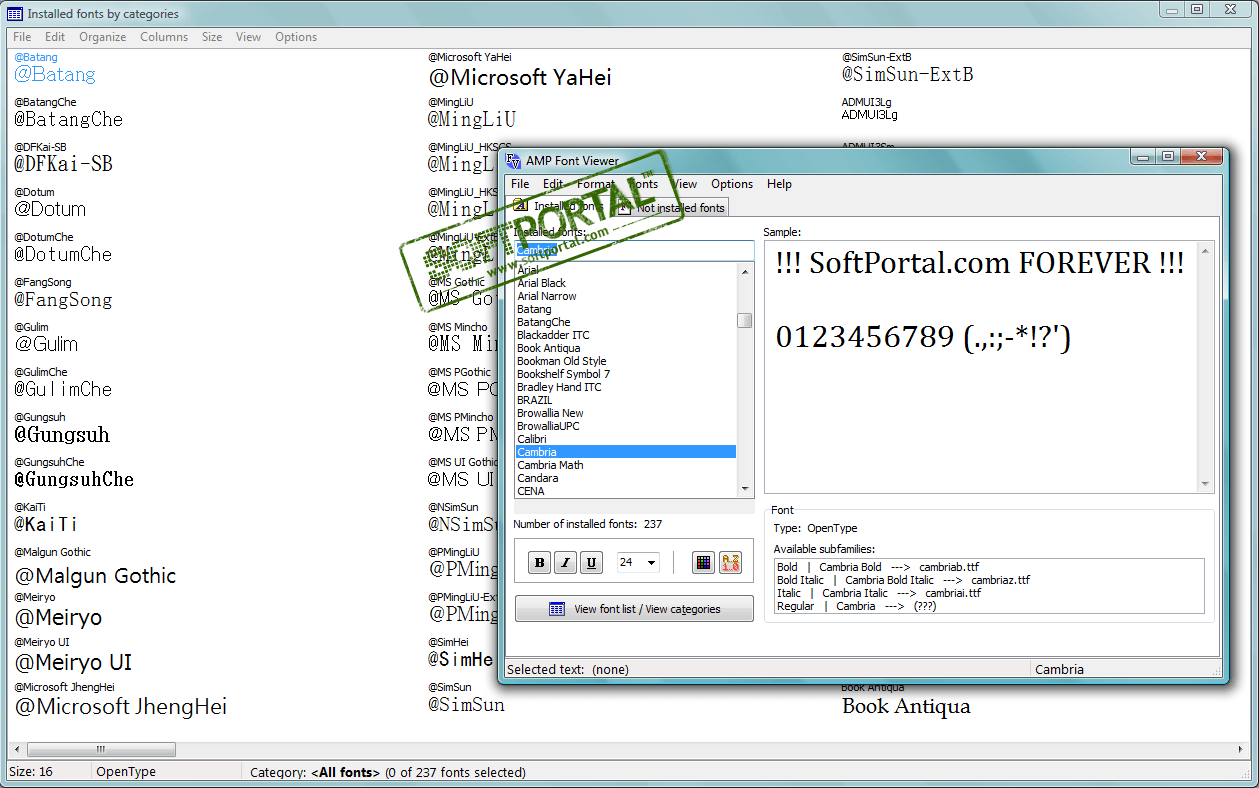Viewport: 1259px width, 788px height.
Task: Select Bookman Old Style in font list
Action: pyautogui.click(x=625, y=361)
